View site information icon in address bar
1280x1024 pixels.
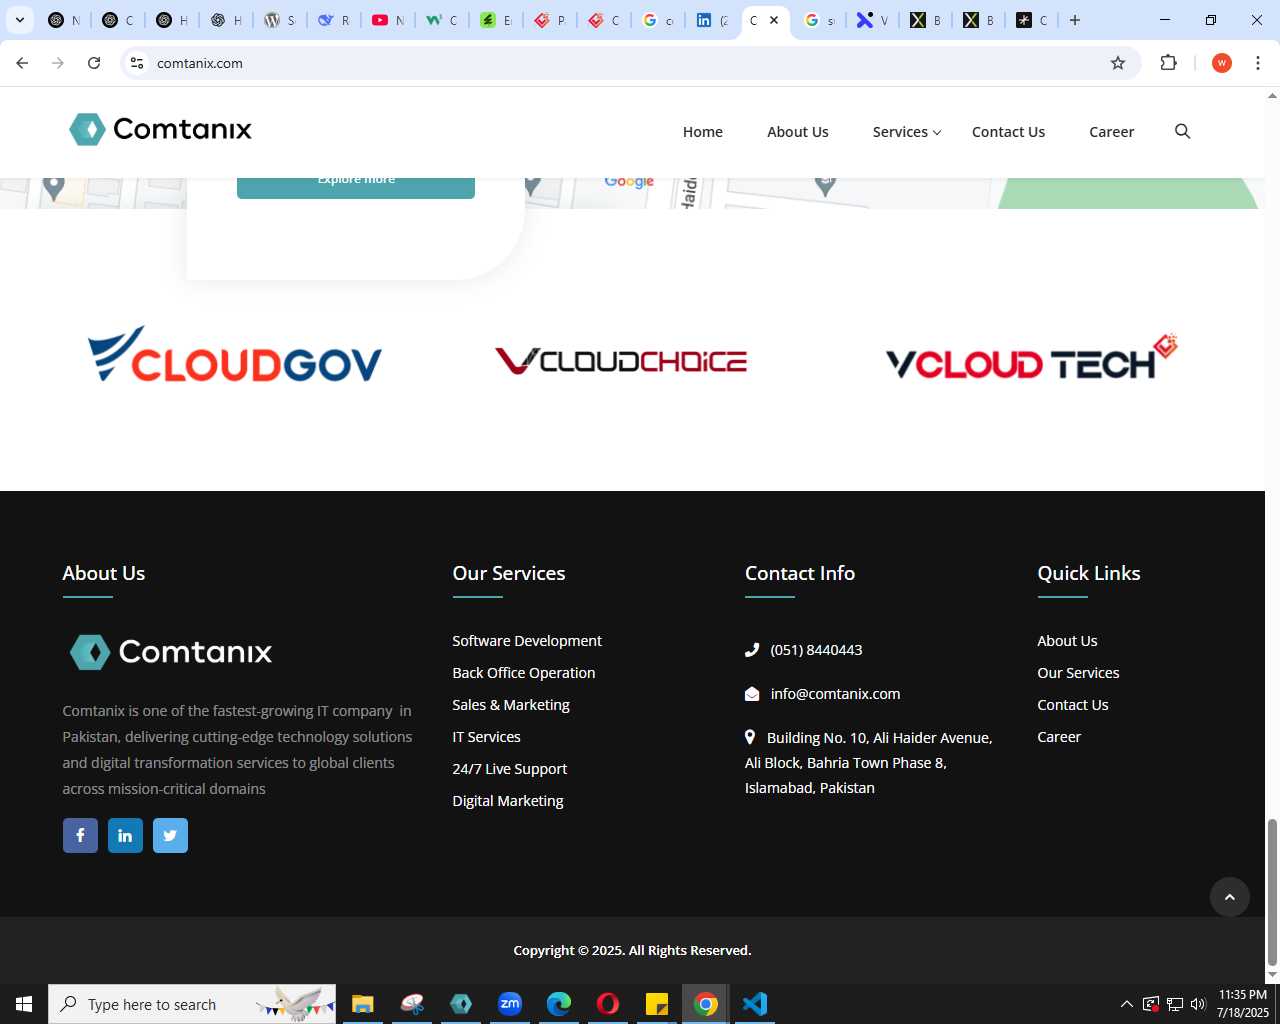tap(137, 63)
